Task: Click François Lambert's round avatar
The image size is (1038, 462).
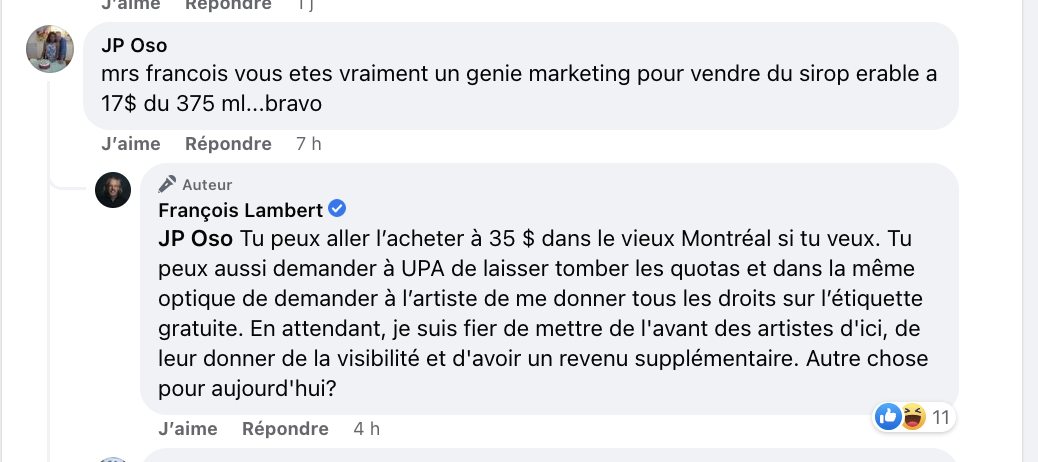Action: [113, 190]
